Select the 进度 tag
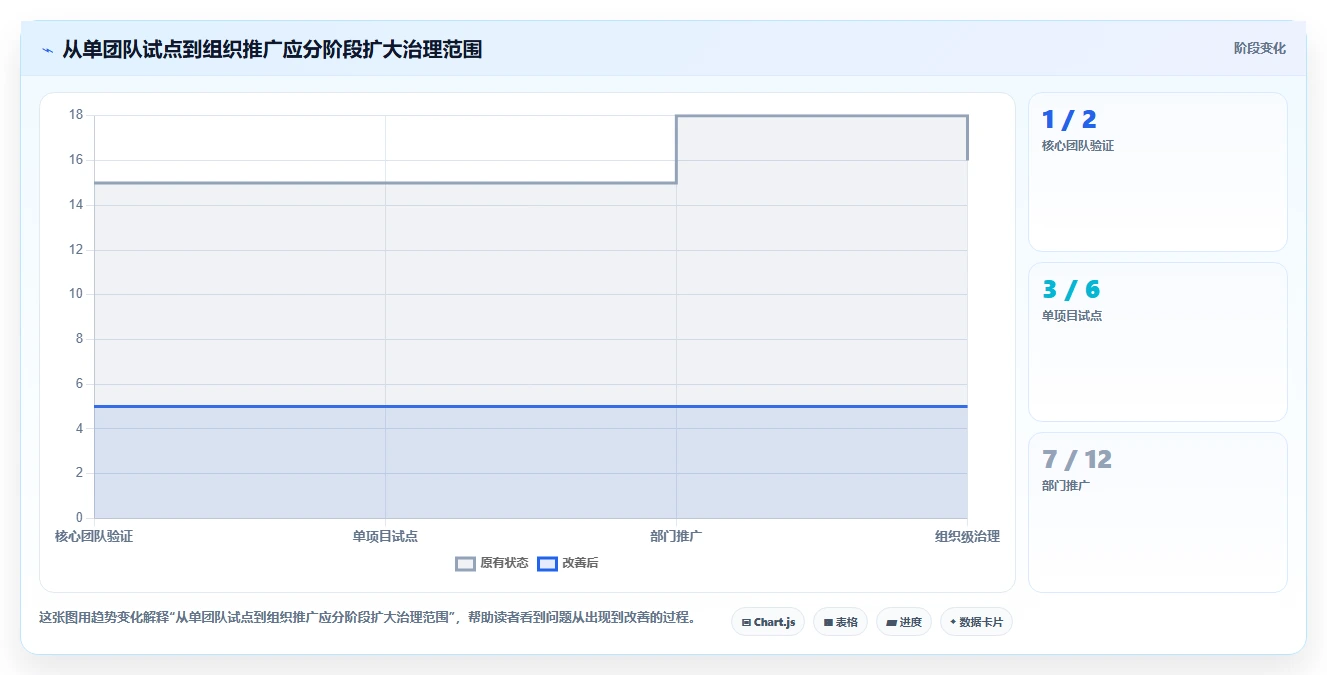The height and width of the screenshot is (675, 1327). pos(904,622)
